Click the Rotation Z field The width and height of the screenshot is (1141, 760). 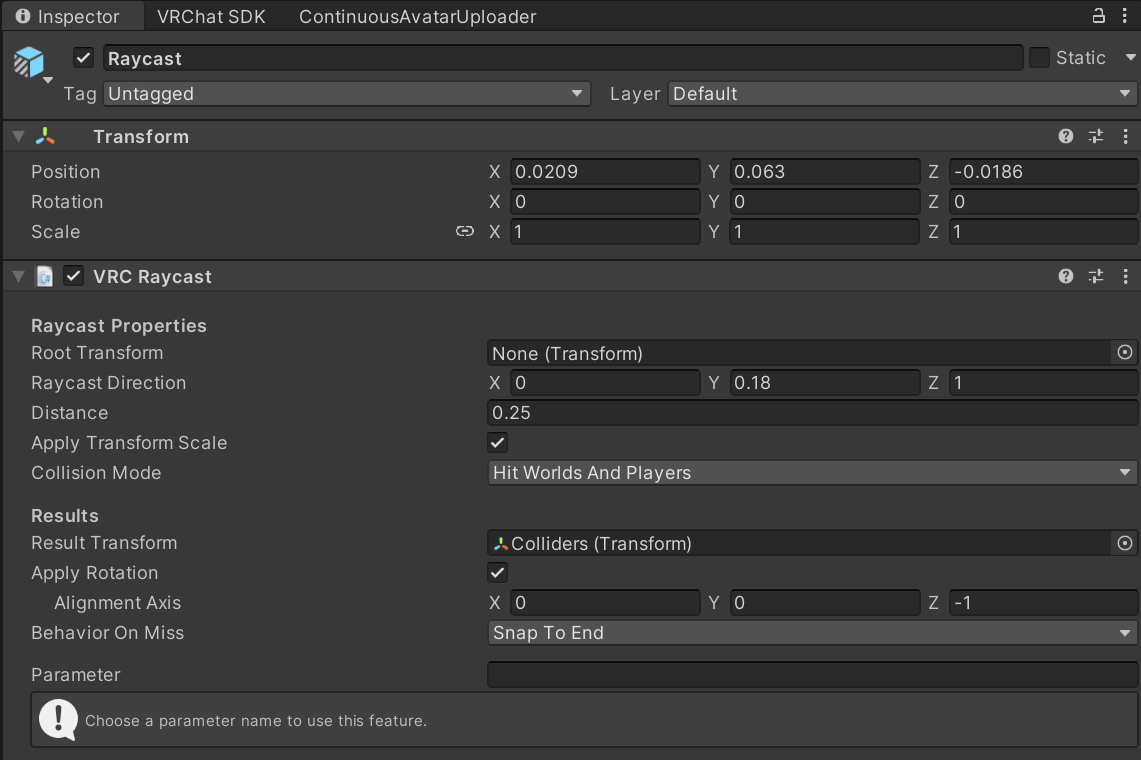pyautogui.click(x=1043, y=202)
